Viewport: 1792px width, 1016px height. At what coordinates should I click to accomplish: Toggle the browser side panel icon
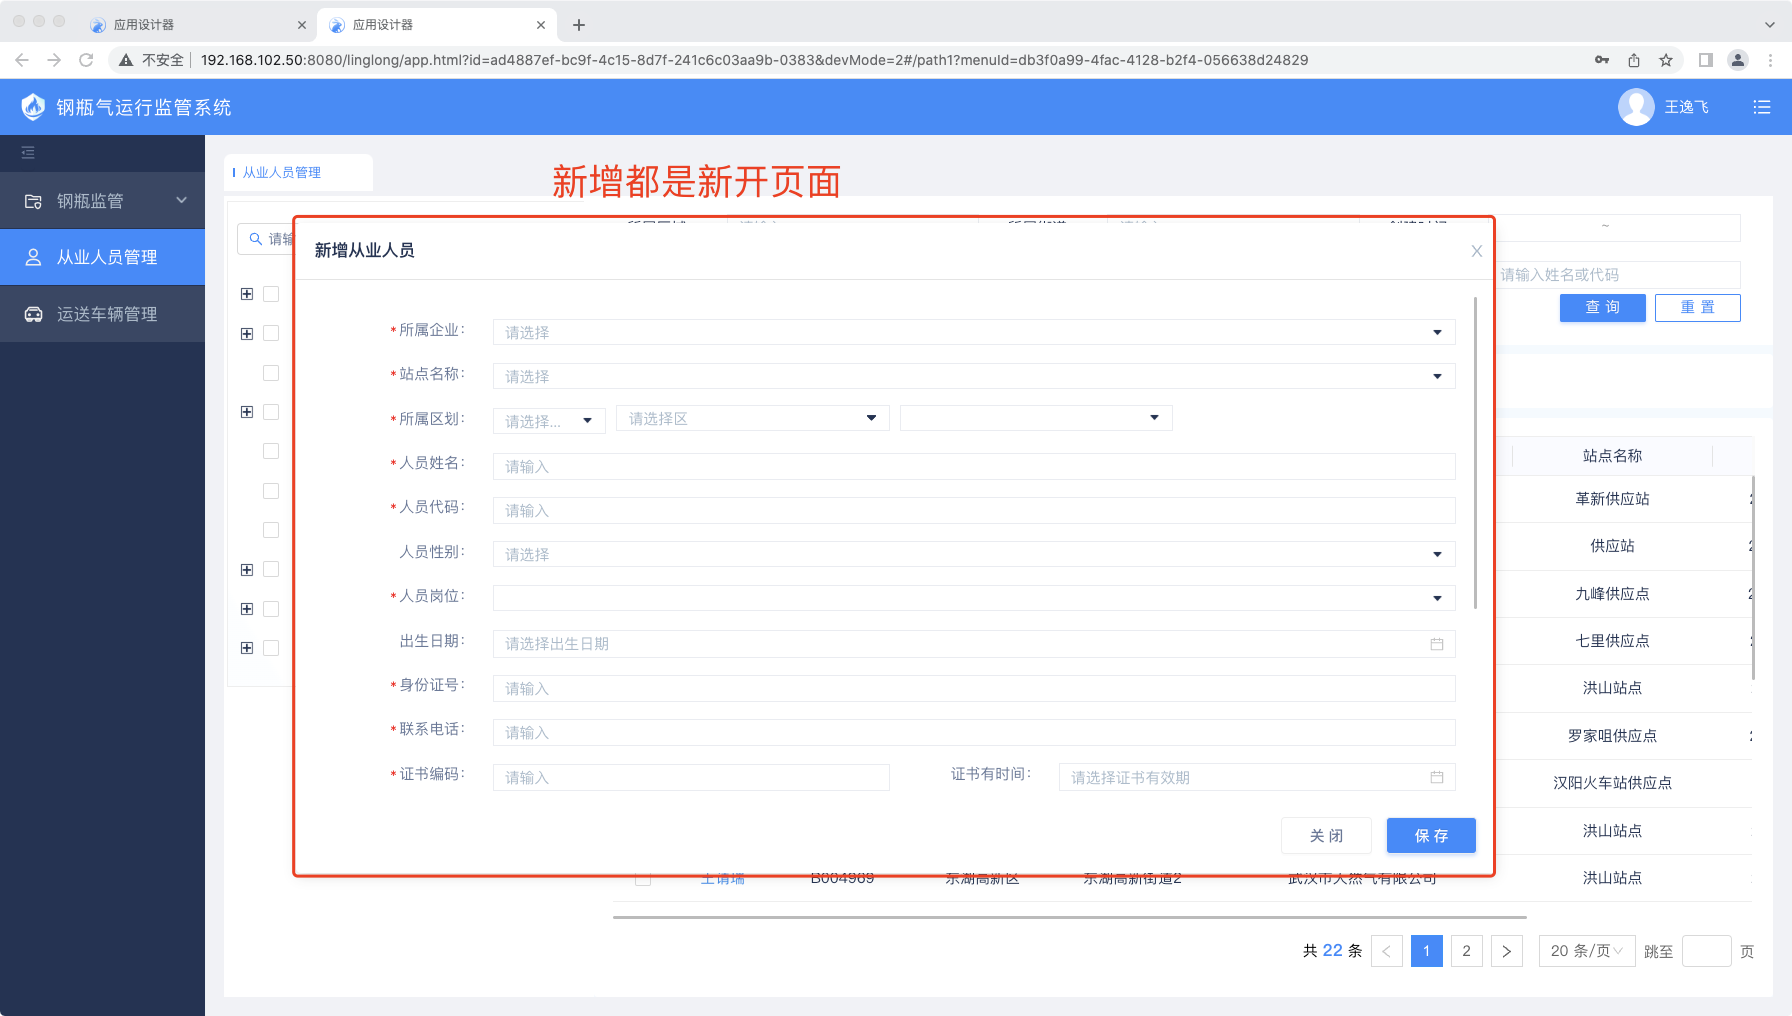coord(1706,60)
